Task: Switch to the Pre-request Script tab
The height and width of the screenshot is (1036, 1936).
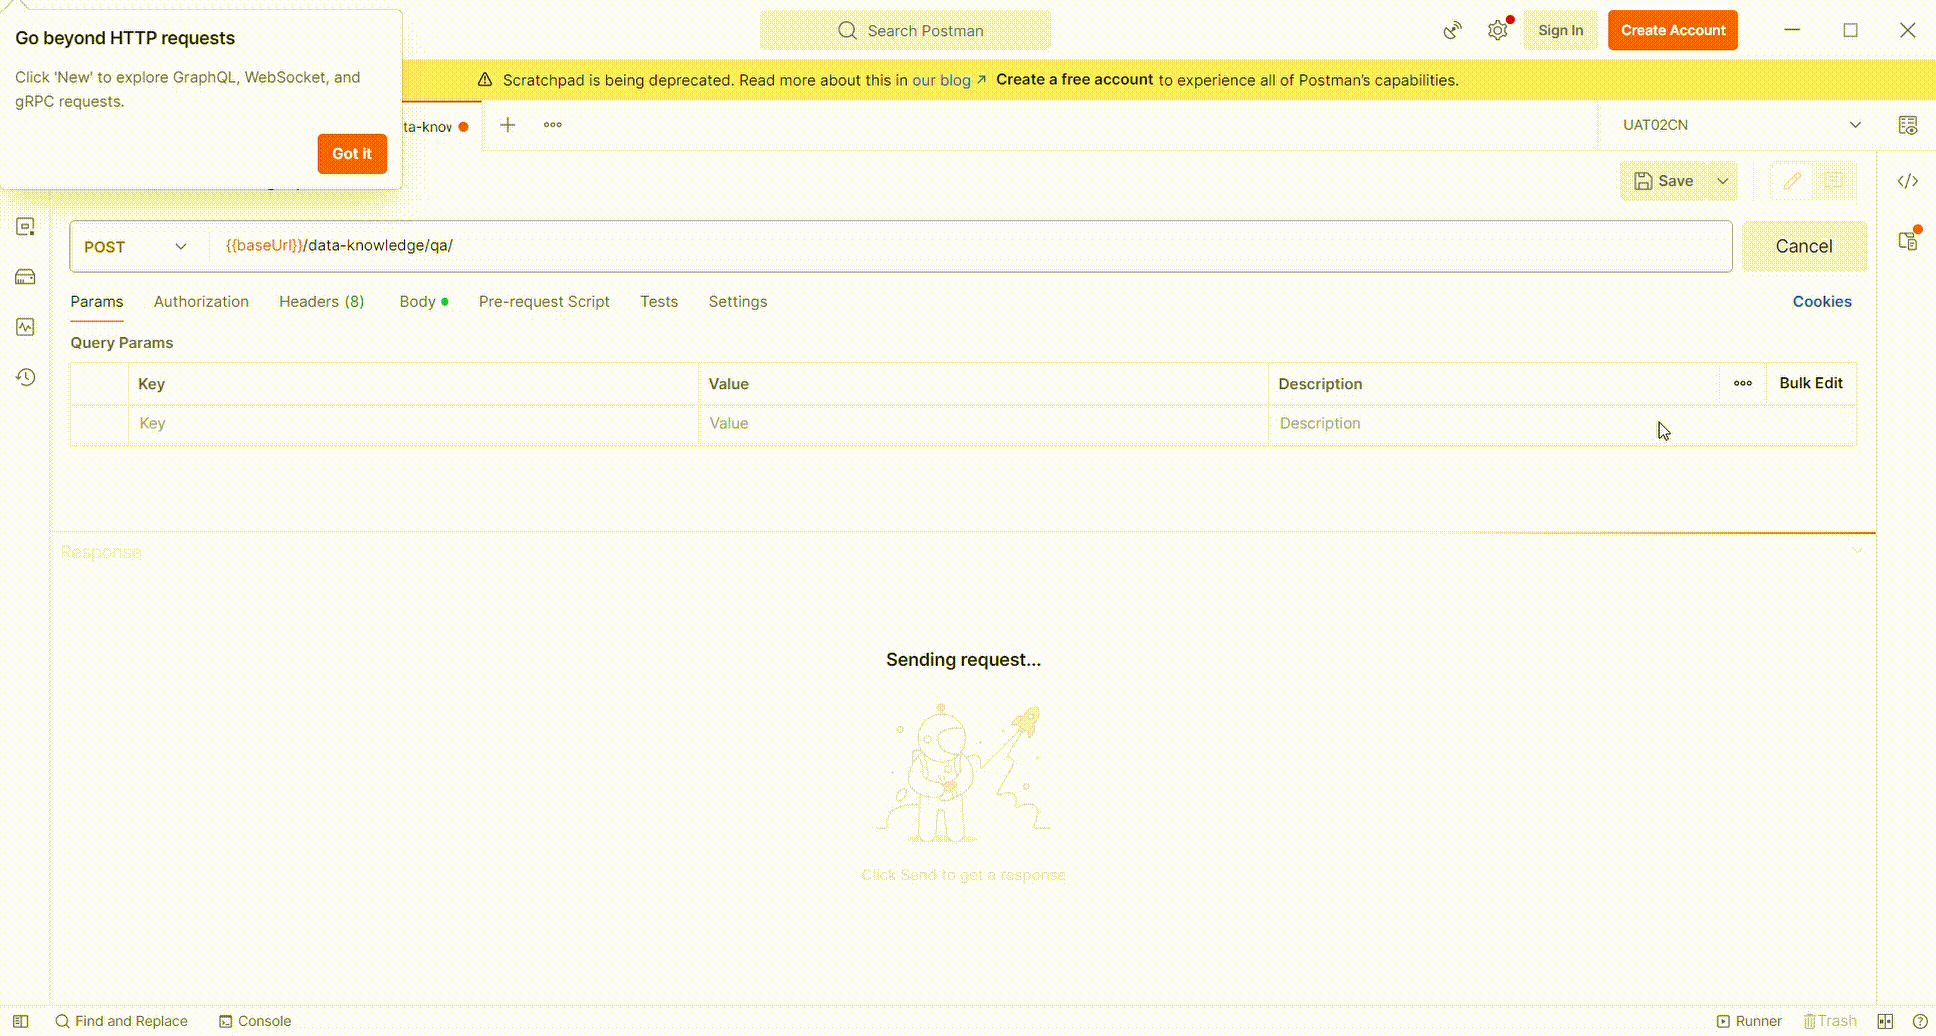Action: tap(544, 301)
